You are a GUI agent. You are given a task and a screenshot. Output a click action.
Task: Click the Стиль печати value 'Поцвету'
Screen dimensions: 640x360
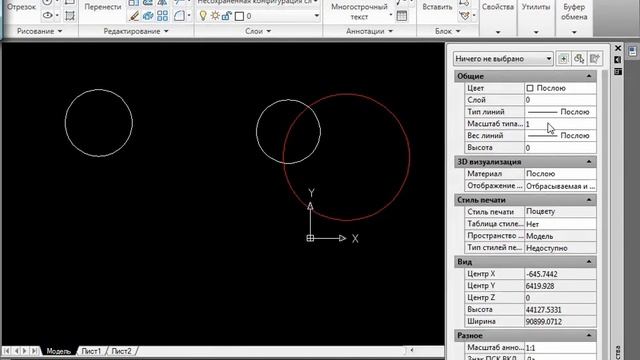tap(560, 212)
